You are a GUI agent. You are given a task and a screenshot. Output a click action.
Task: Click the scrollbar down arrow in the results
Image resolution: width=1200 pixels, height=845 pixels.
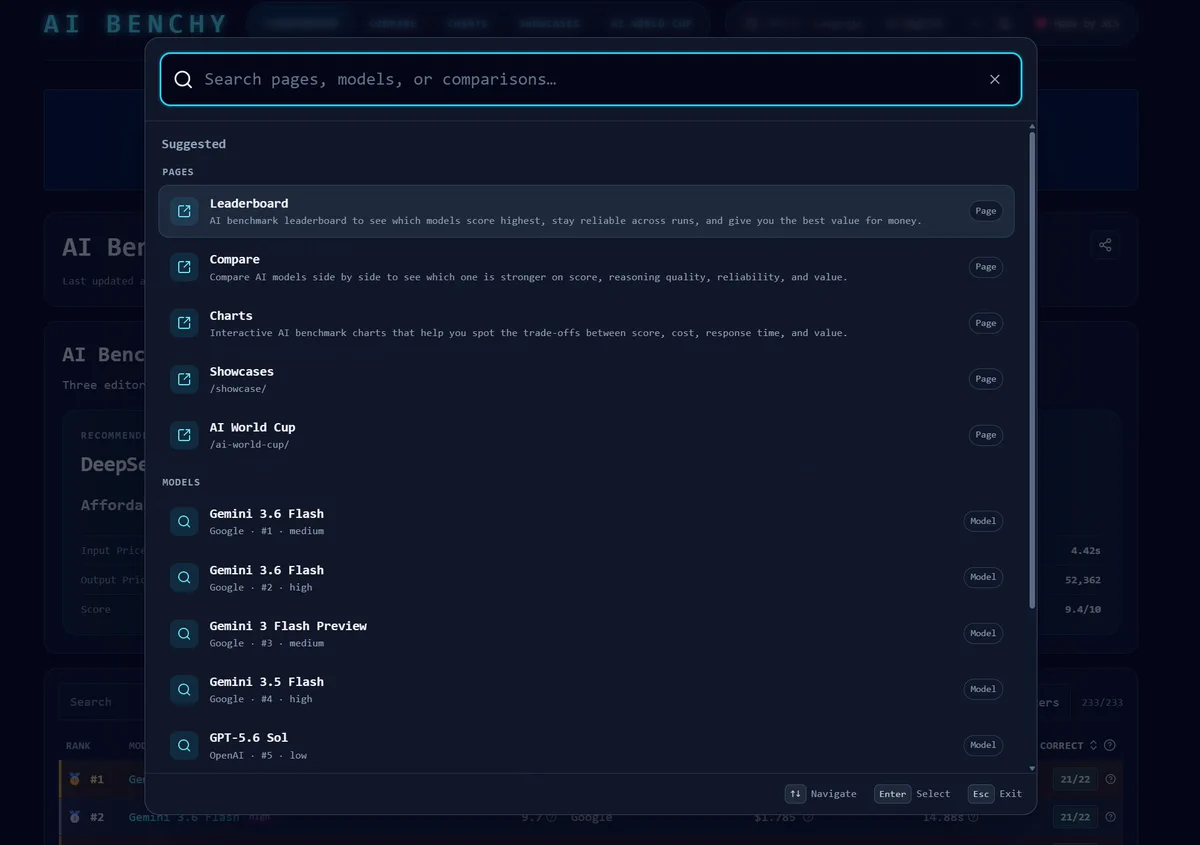[1032, 768]
